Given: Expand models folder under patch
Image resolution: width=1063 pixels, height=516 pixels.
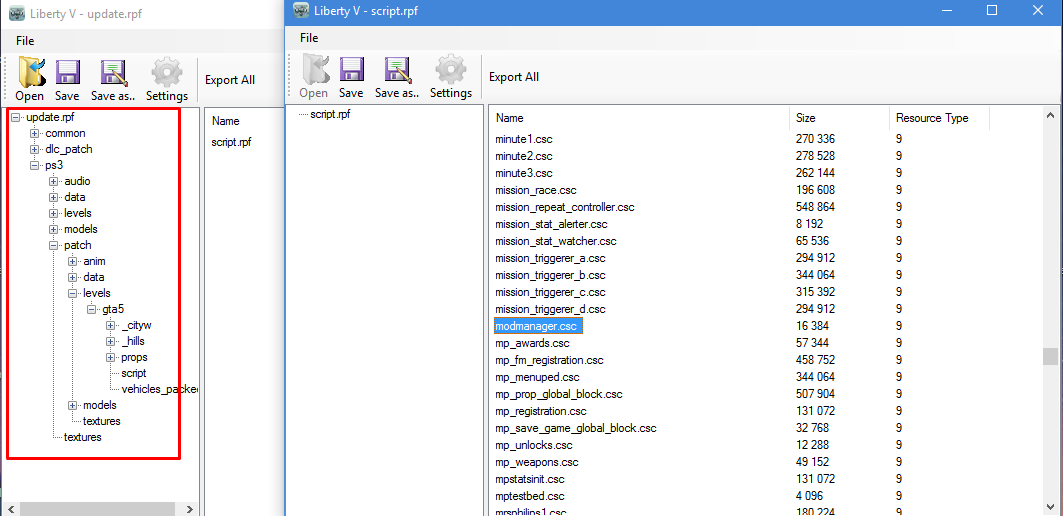Looking at the screenshot, I should coord(73,405).
